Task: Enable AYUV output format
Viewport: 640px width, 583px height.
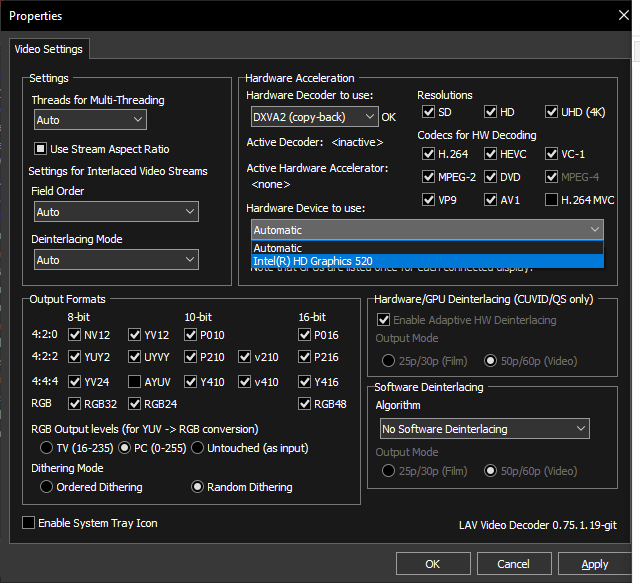Action: tap(134, 382)
